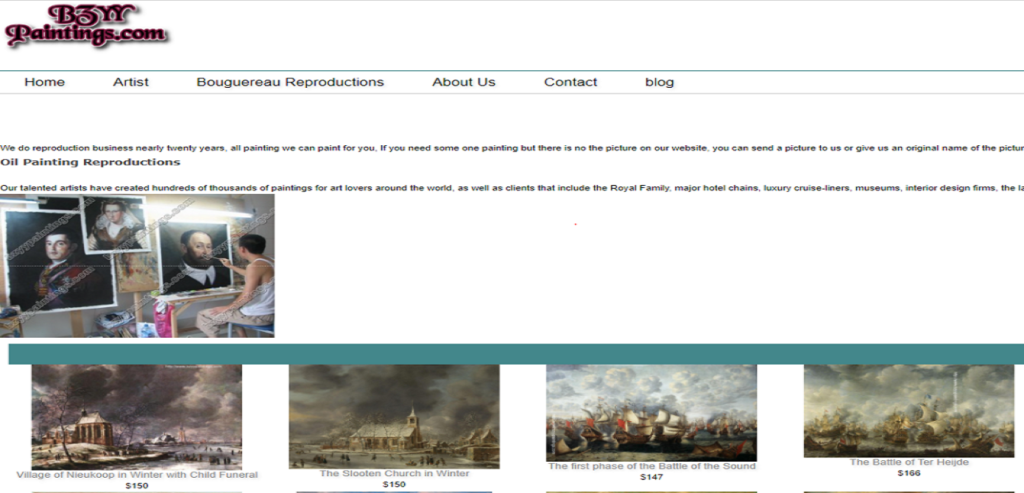This screenshot has width=1024, height=493.
Task: Go to the Home page
Action: coord(44,82)
